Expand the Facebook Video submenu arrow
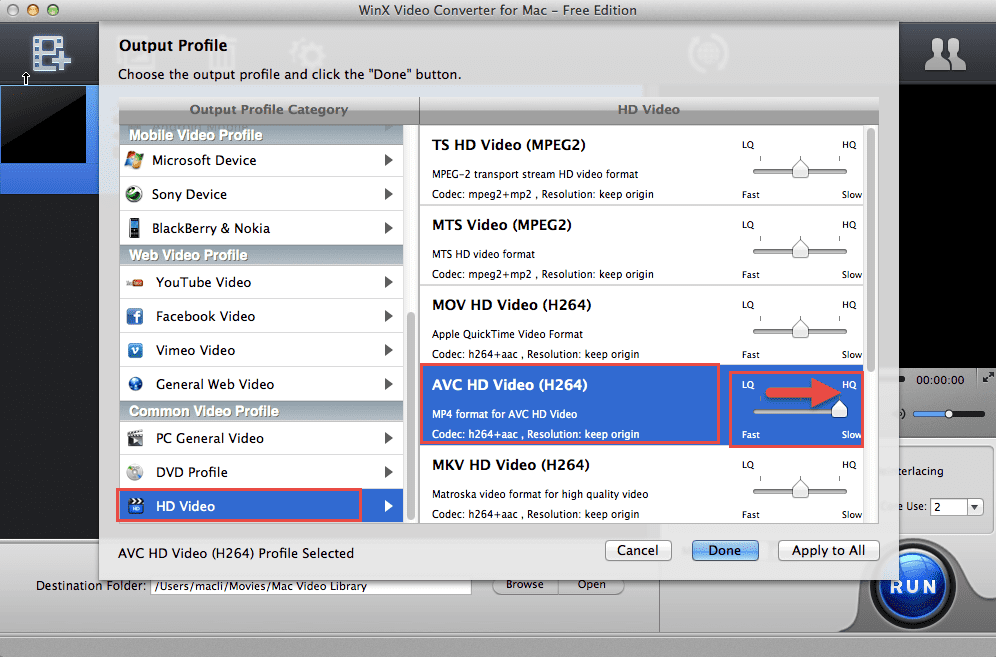996x657 pixels. tap(389, 316)
